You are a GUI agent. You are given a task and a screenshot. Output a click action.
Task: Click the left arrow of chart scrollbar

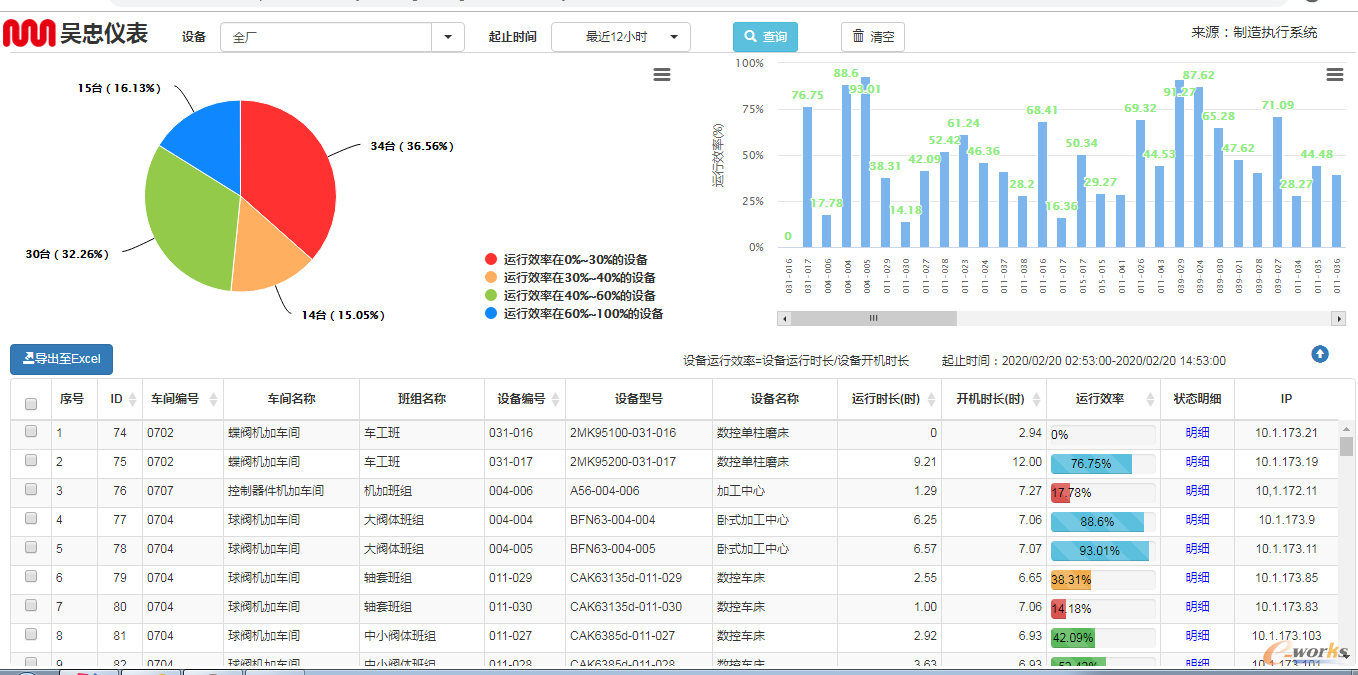coord(784,318)
